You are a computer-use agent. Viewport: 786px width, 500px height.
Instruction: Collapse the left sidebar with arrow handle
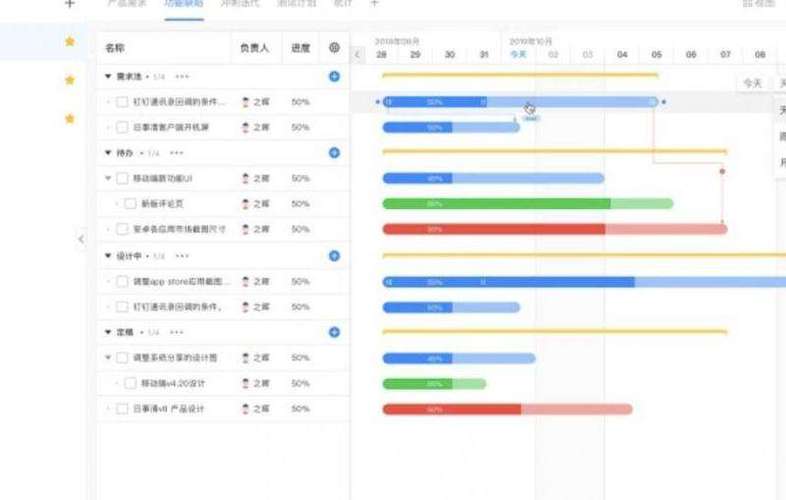click(81, 238)
